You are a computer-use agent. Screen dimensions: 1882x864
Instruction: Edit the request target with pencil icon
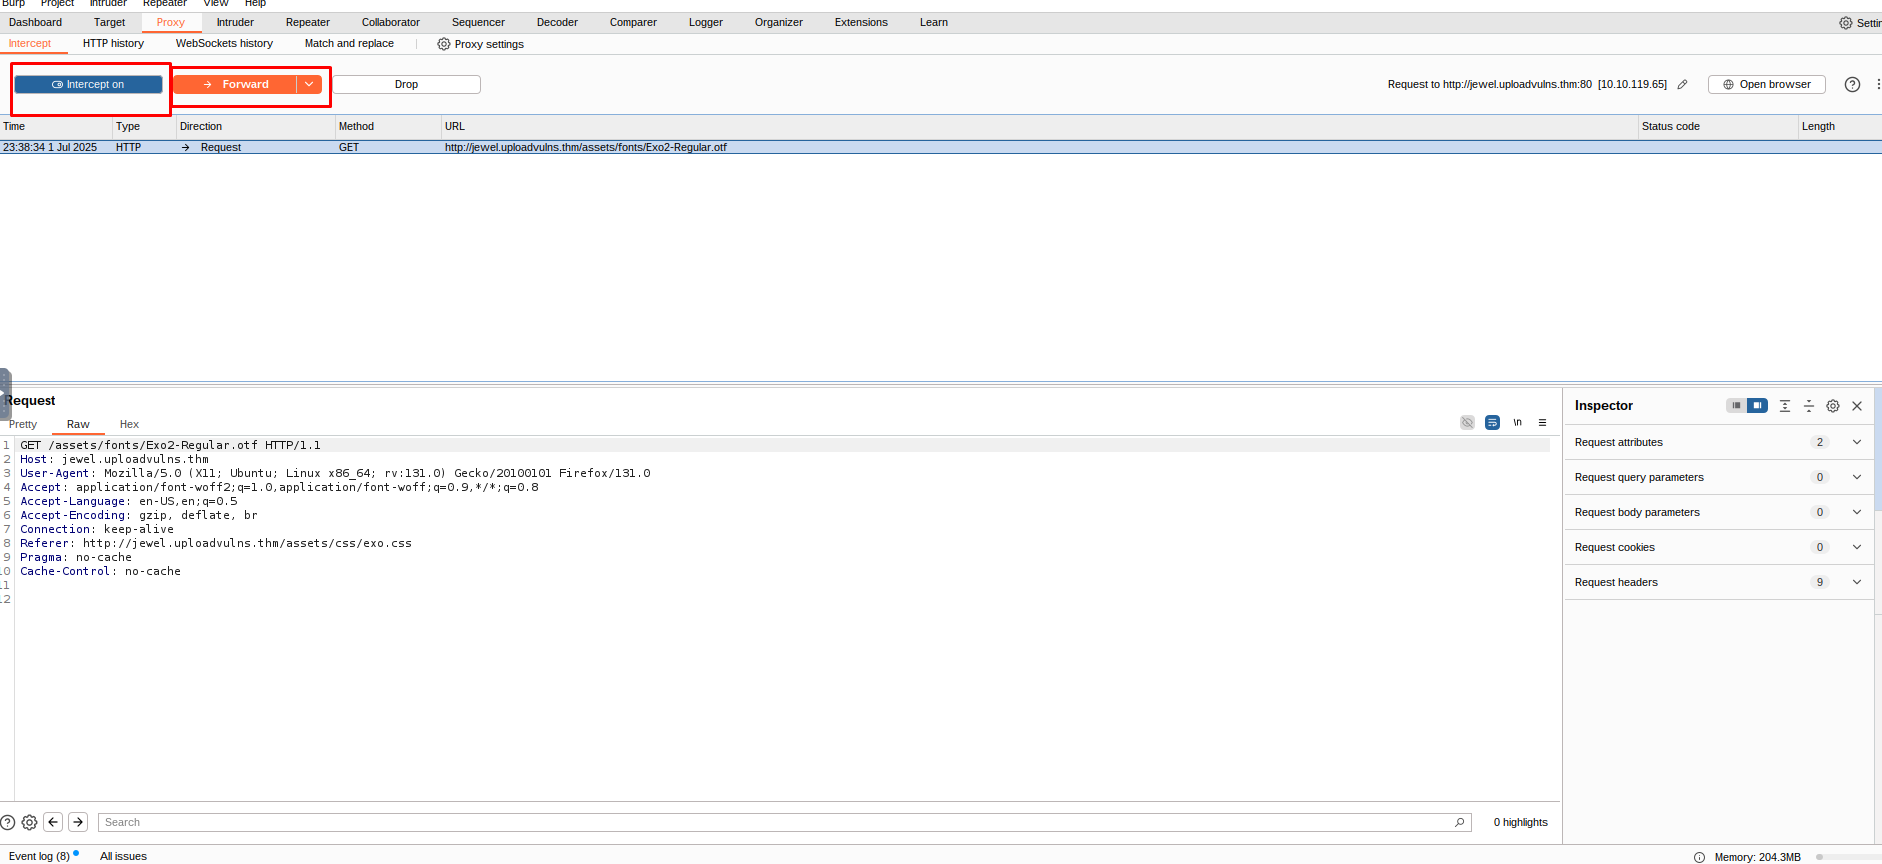click(1682, 85)
